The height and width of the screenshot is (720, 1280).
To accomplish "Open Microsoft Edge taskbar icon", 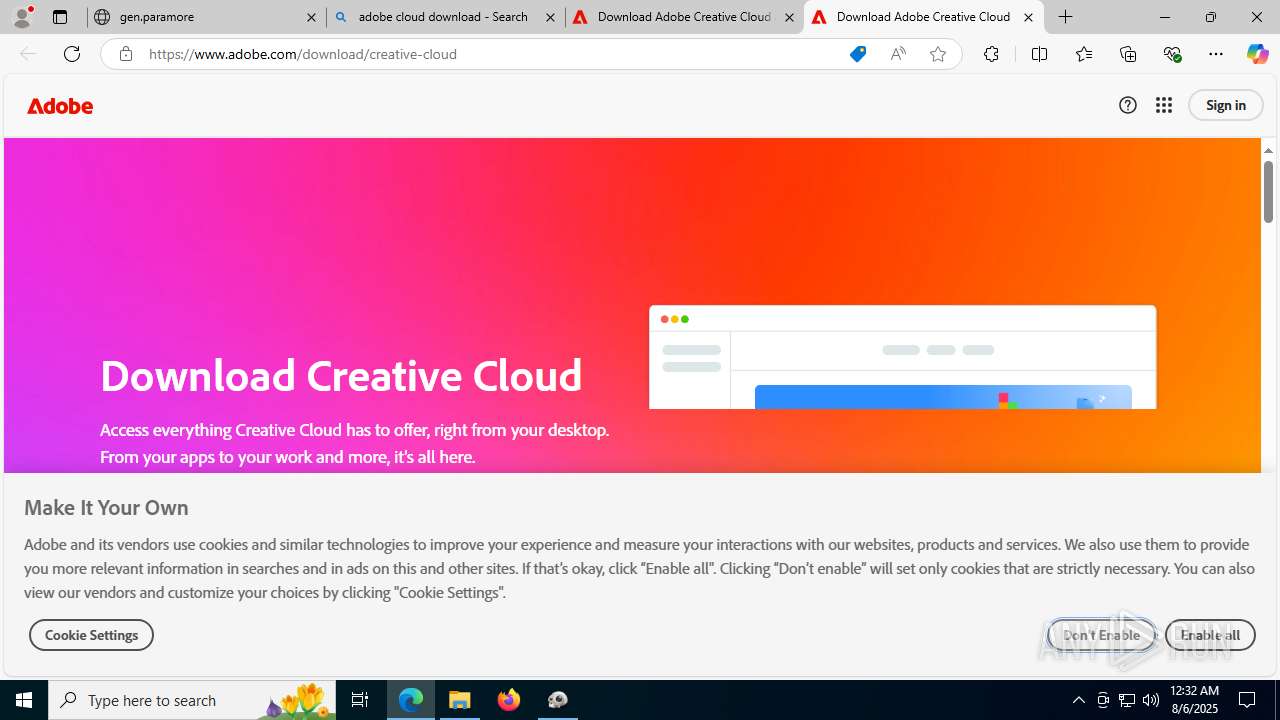I will point(411,700).
